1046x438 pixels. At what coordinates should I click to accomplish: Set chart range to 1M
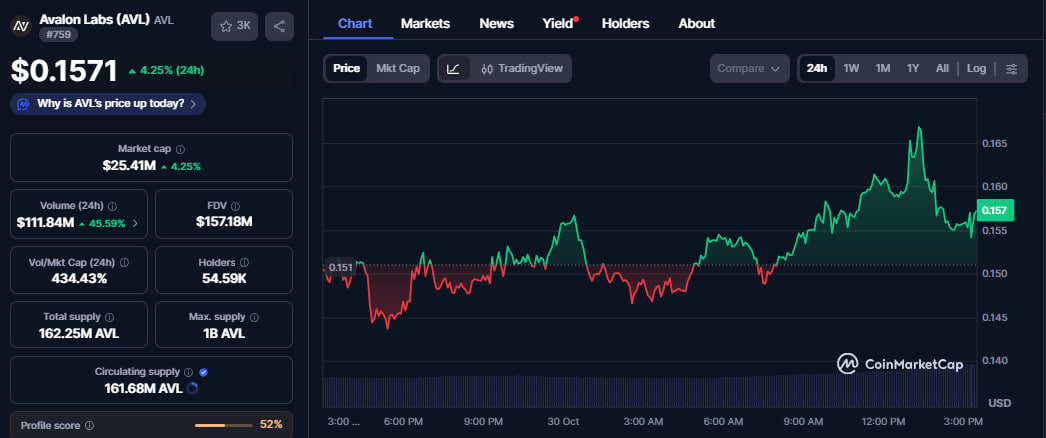coord(883,69)
